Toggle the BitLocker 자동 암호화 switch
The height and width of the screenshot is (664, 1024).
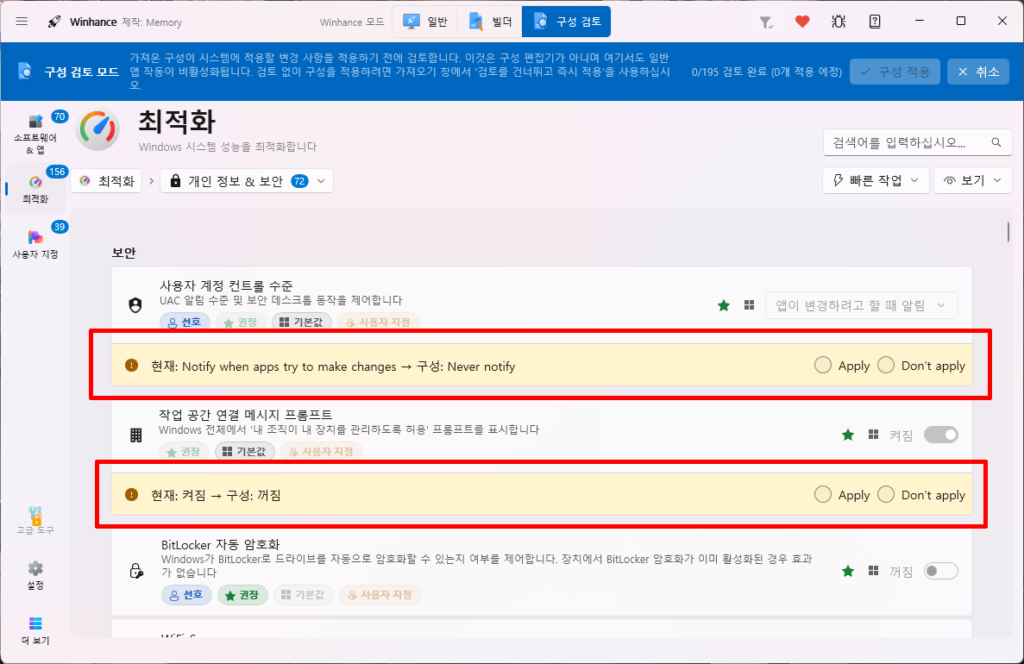(x=941, y=571)
